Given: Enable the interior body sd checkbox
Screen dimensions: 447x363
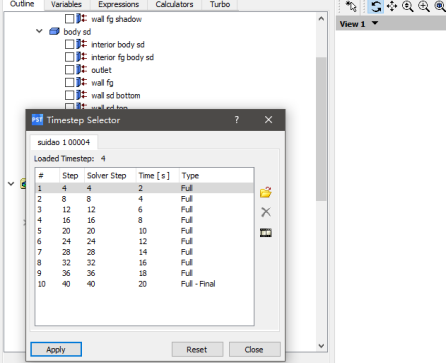Looking at the screenshot, I should [x=69, y=44].
